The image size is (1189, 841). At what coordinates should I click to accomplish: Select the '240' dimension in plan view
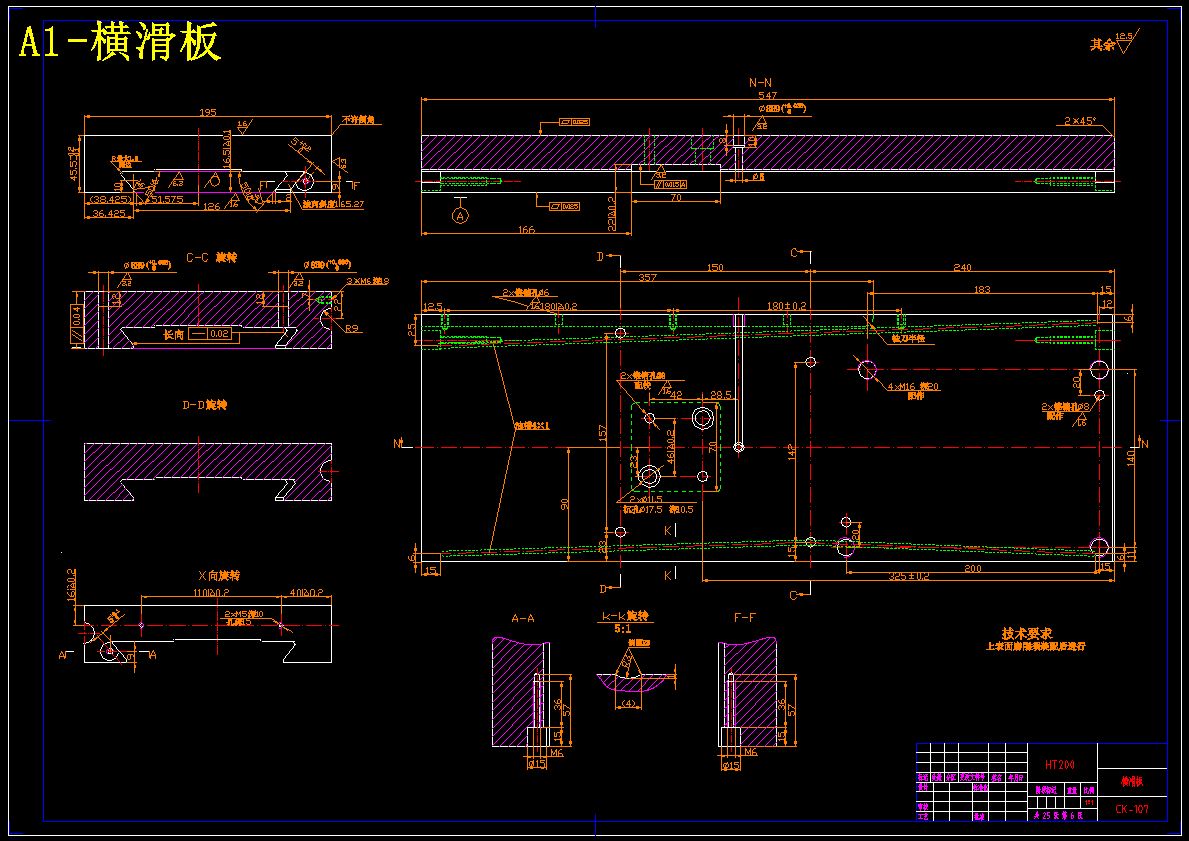pyautogui.click(x=962, y=267)
